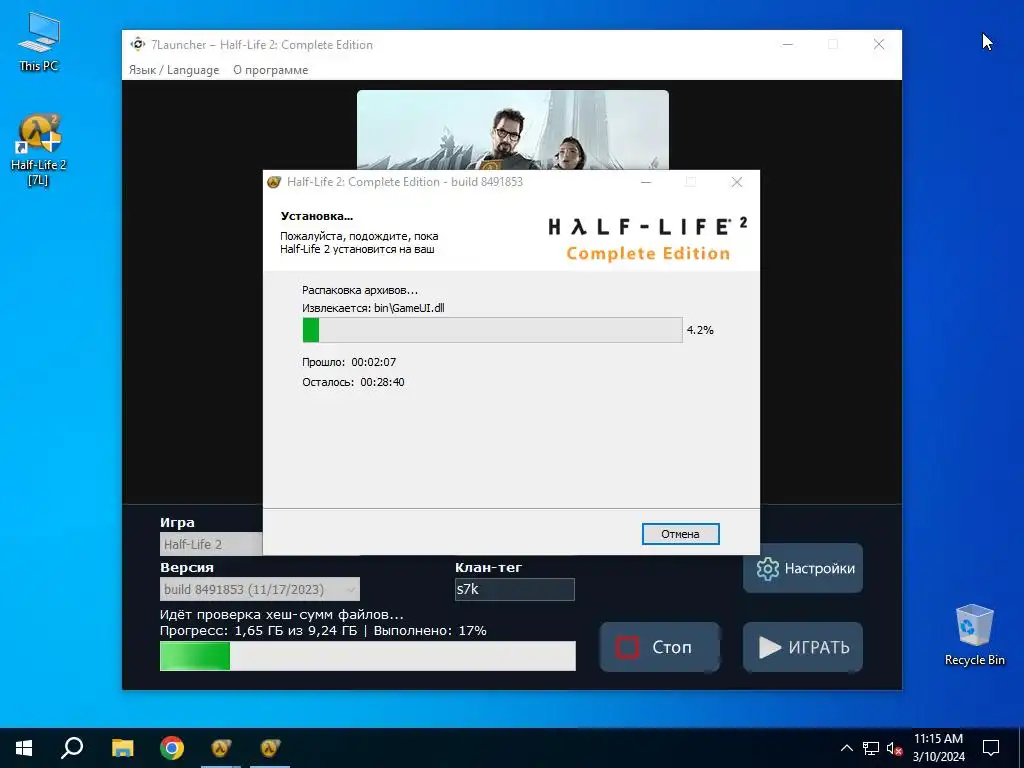Click the Стоп button in 7Launcher
Image resolution: width=1024 pixels, height=768 pixels.
point(660,647)
